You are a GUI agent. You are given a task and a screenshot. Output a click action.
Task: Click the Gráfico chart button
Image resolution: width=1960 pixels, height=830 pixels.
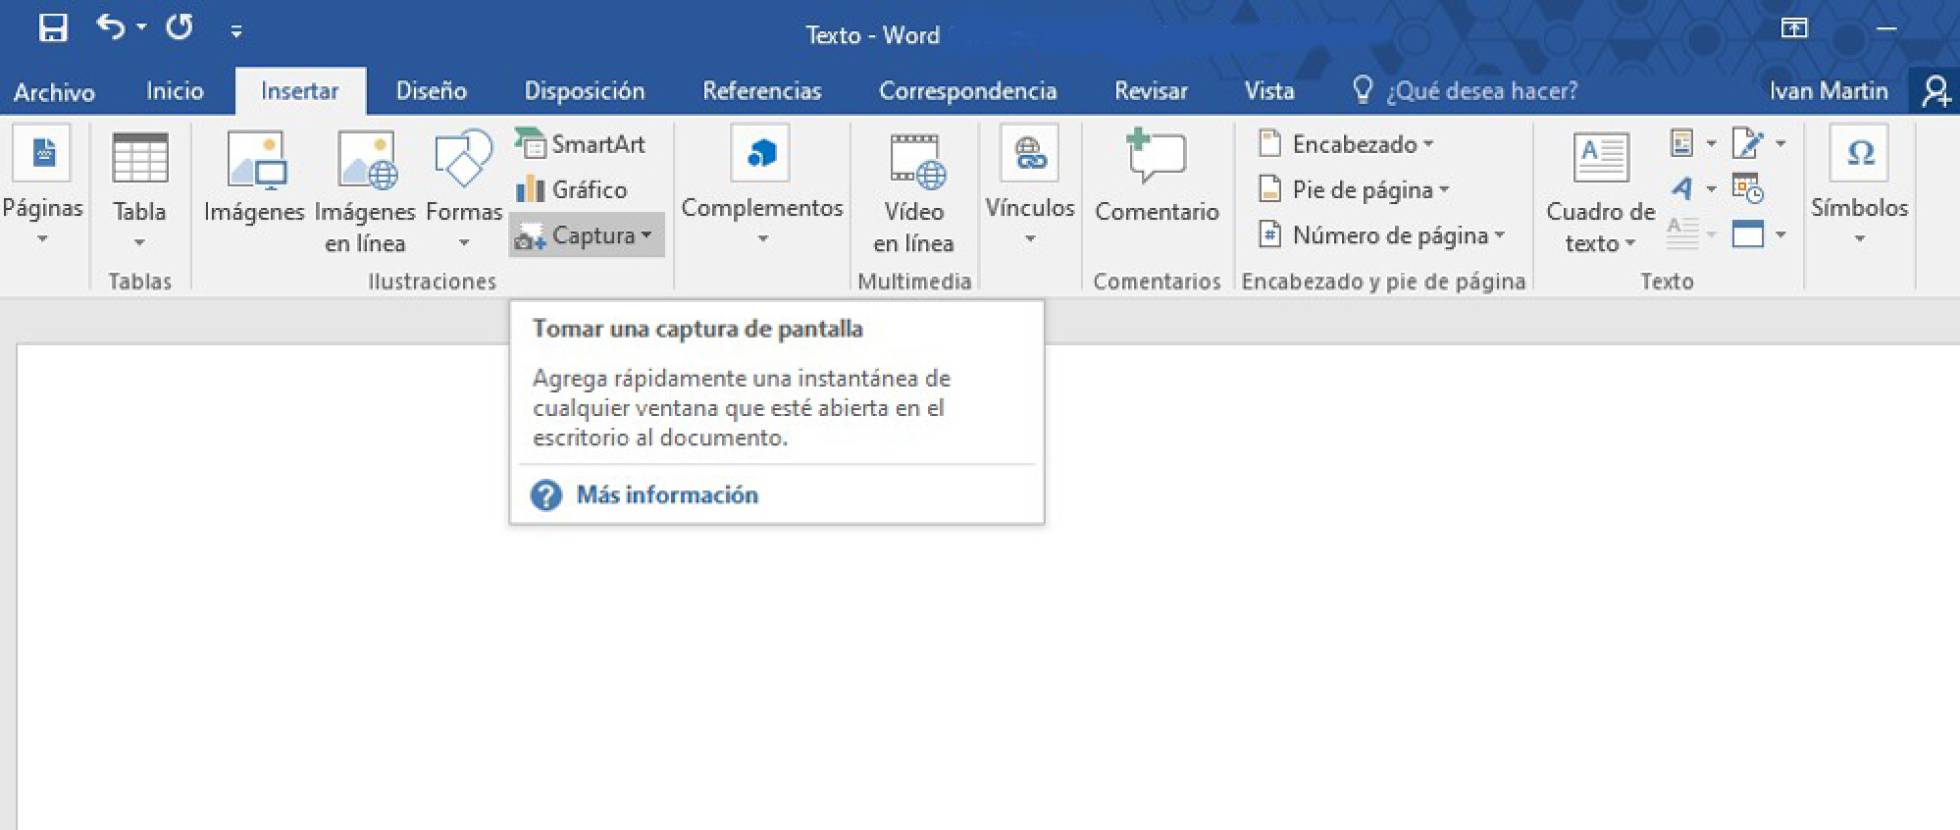tap(573, 189)
